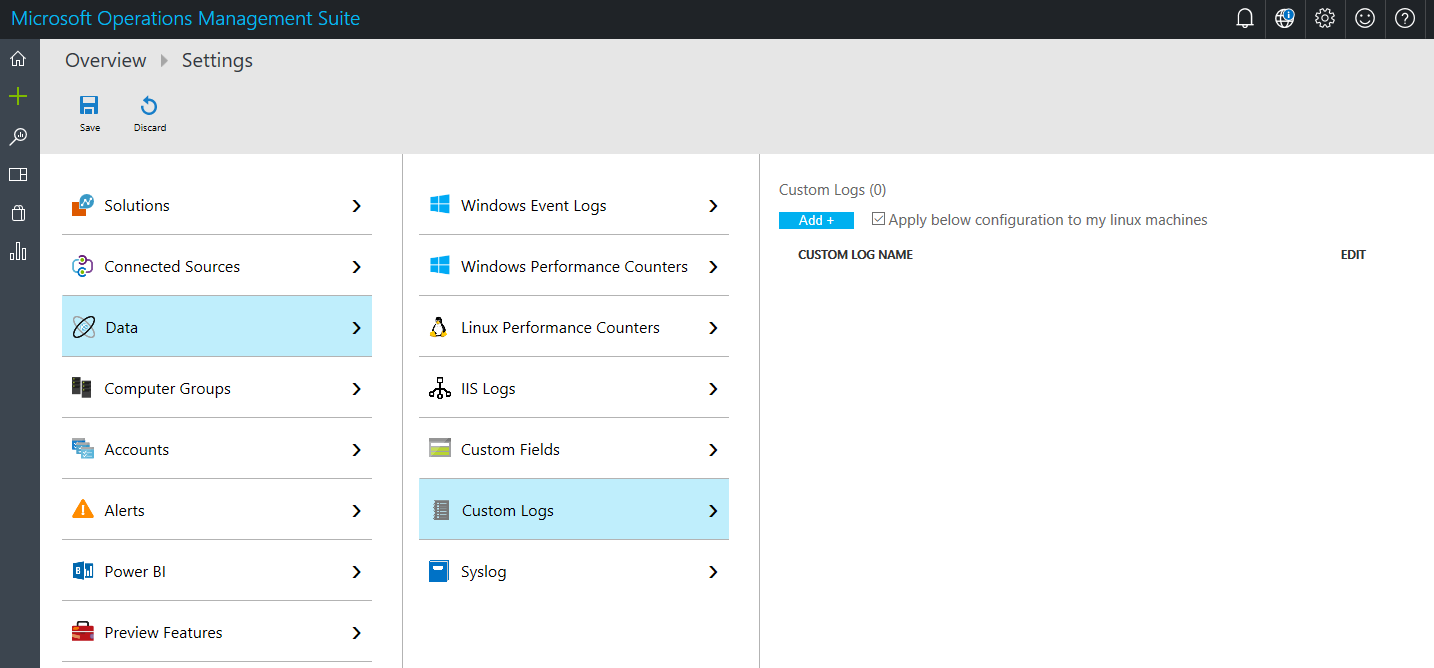Image resolution: width=1434 pixels, height=668 pixels.
Task: Click the smiley feedback icon
Action: [x=1365, y=18]
